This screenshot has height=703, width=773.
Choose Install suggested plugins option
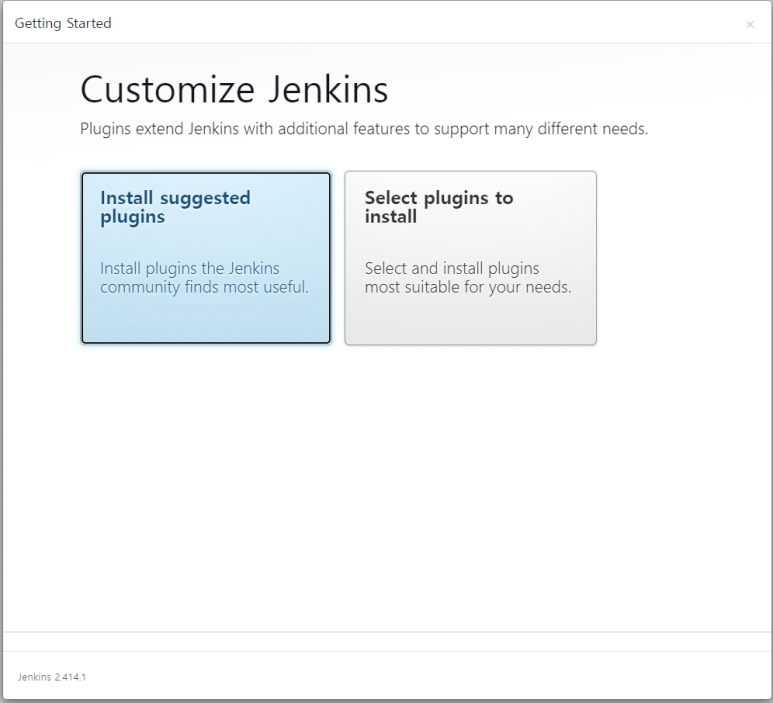(x=206, y=258)
